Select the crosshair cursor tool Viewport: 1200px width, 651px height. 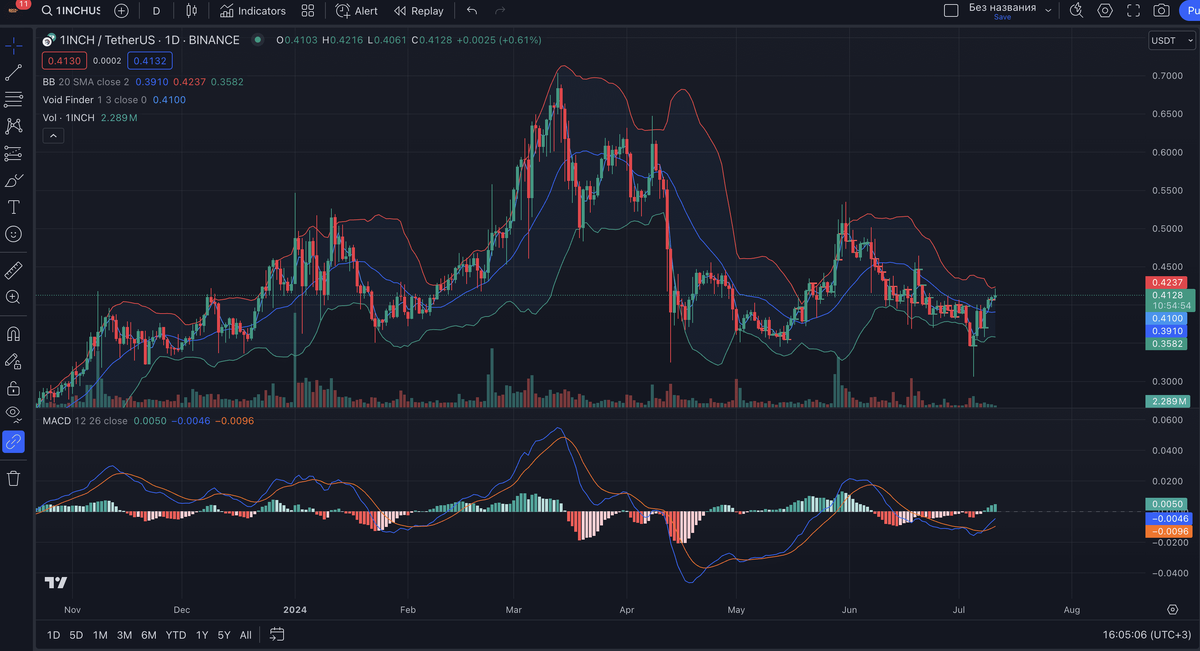[x=14, y=46]
